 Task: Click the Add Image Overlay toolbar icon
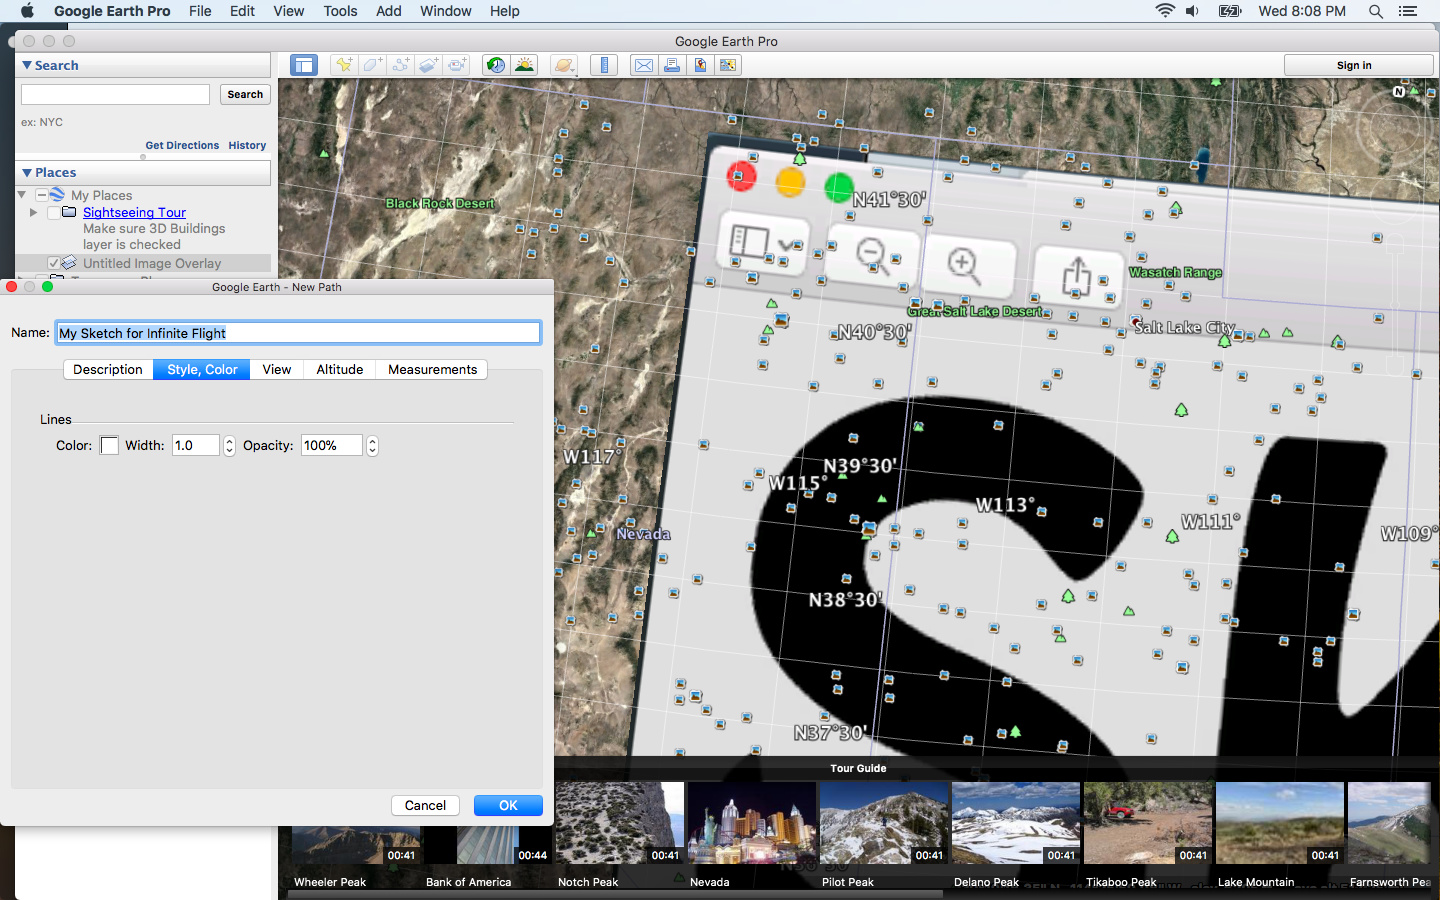(429, 65)
